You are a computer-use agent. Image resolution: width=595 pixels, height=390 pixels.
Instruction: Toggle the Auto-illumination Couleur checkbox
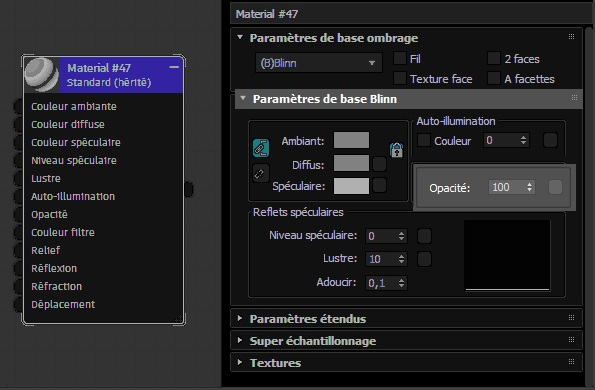[x=423, y=140]
